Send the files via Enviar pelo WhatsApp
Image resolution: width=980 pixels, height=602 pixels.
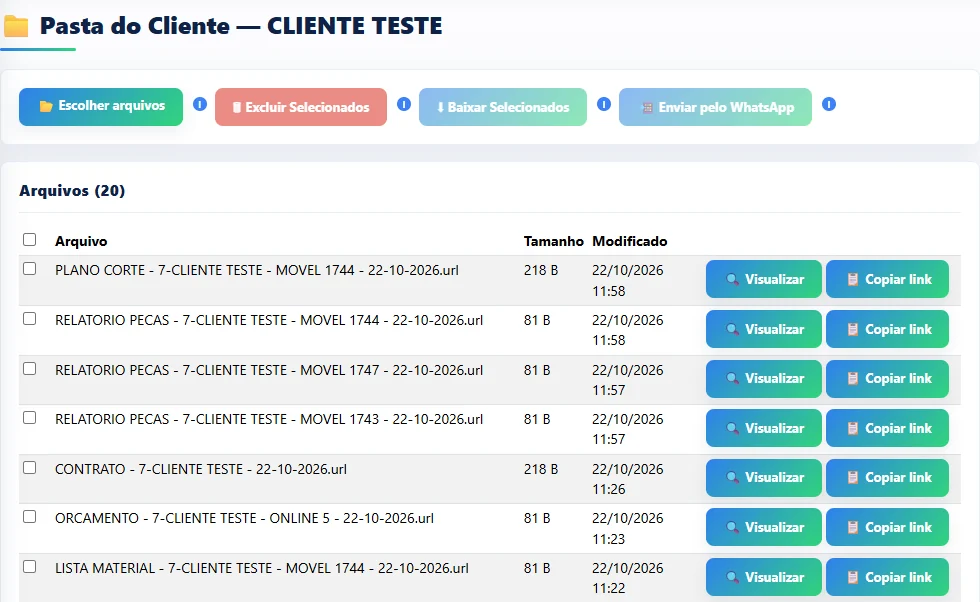tap(715, 107)
